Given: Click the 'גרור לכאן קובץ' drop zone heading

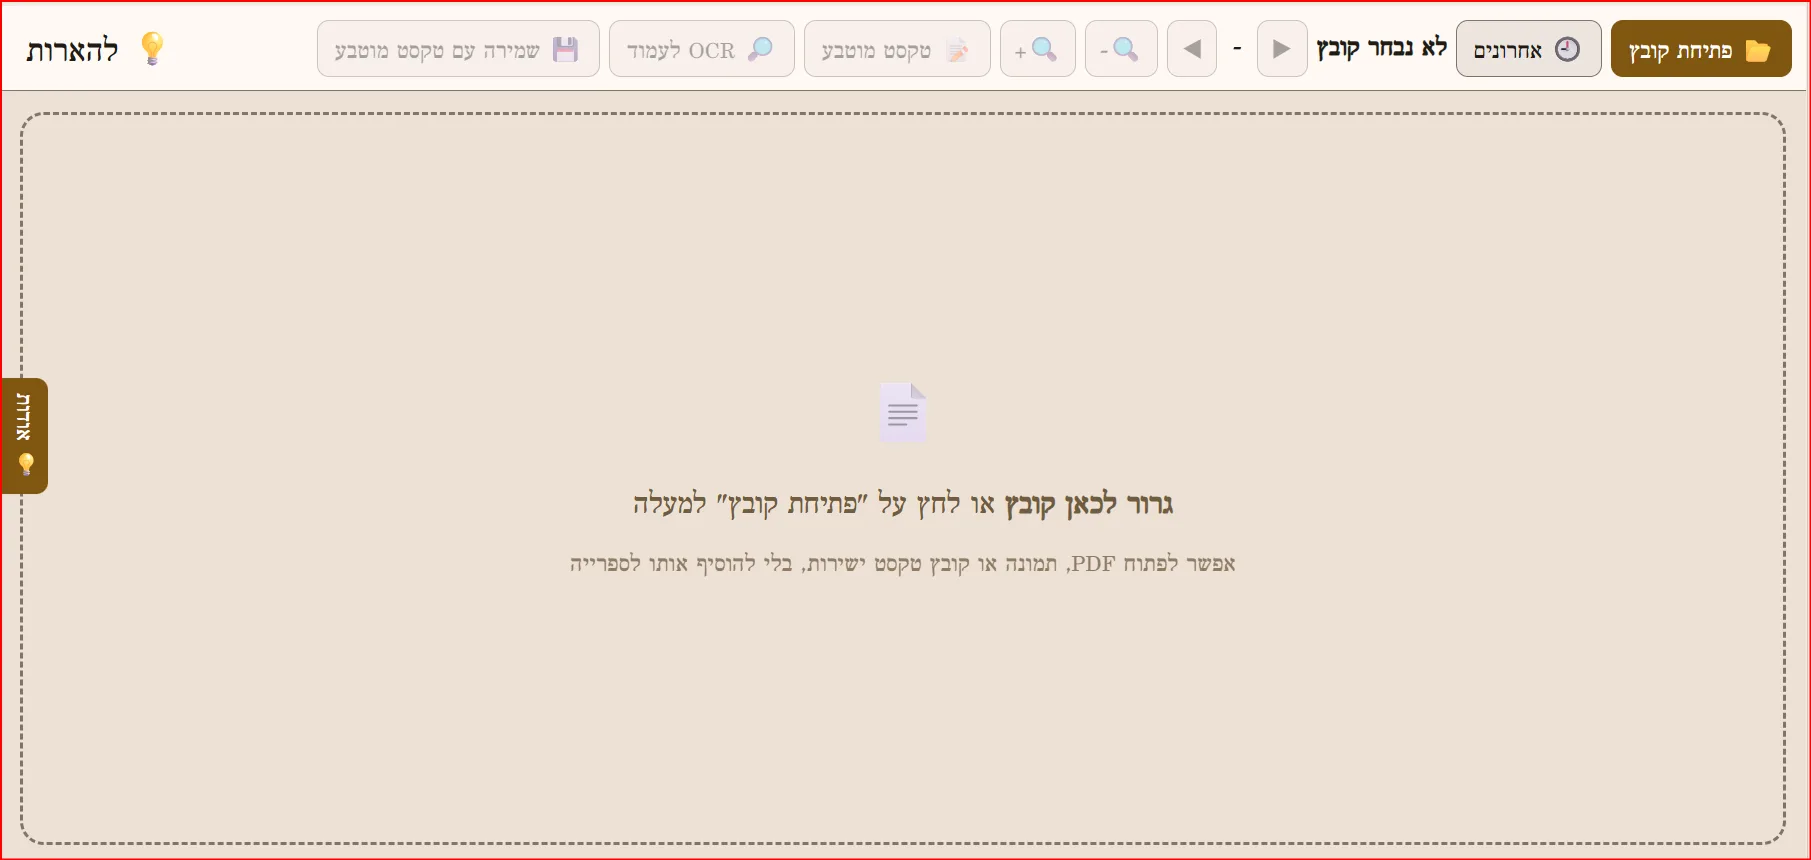Looking at the screenshot, I should (x=1089, y=504).
